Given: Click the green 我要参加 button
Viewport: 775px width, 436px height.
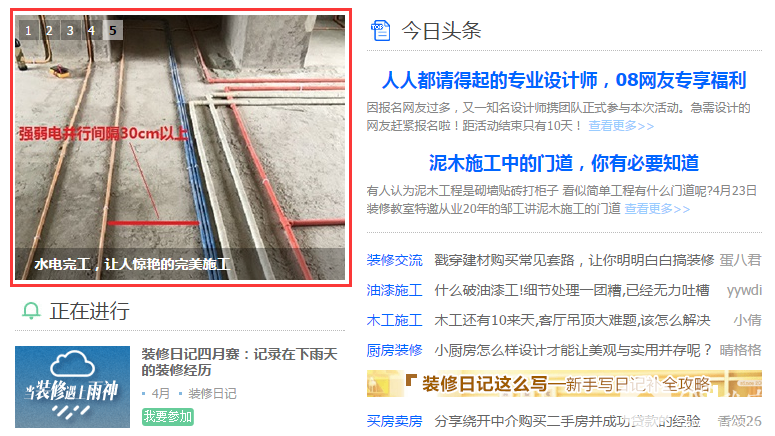Looking at the screenshot, I should 168,417.
